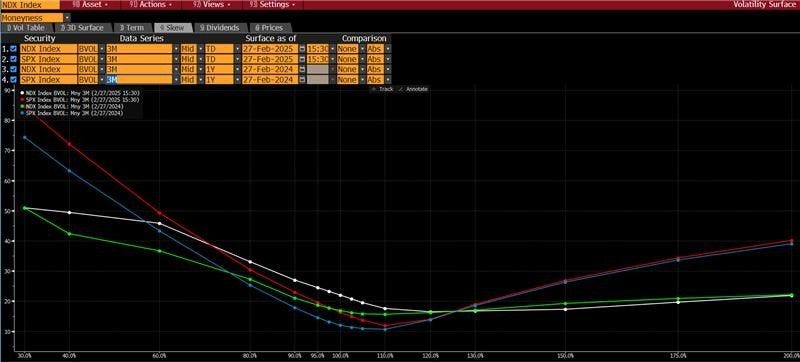The image size is (800, 362).
Task: Open 15:30 time dropdown in row 1
Action: pos(332,49)
